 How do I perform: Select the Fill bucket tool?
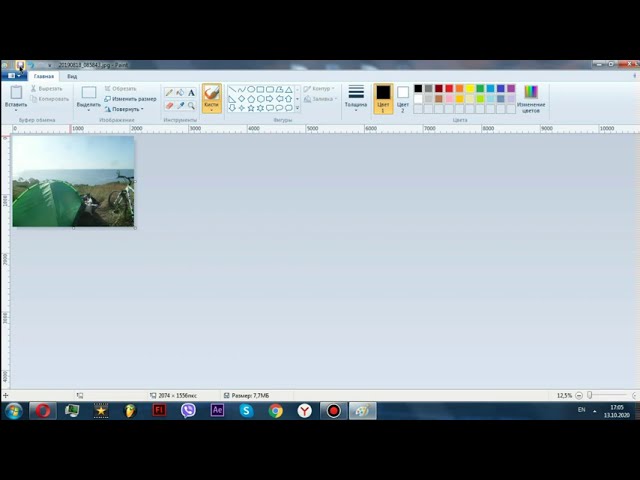pyautogui.click(x=180, y=92)
